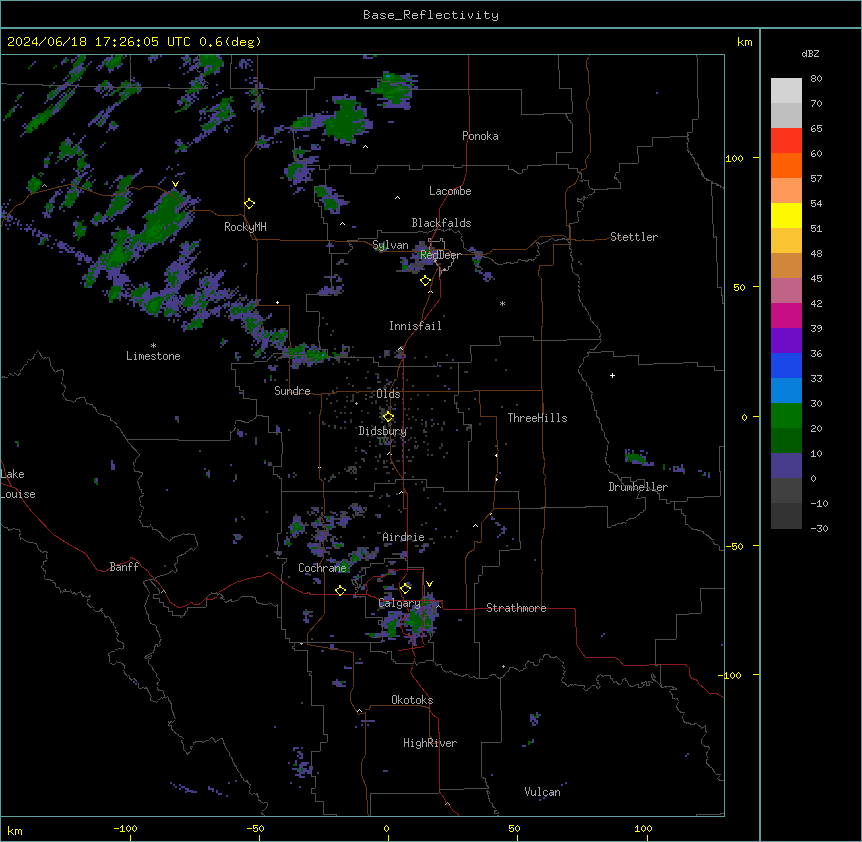Click the Vulcan town label
862x842 pixels.
click(x=542, y=792)
